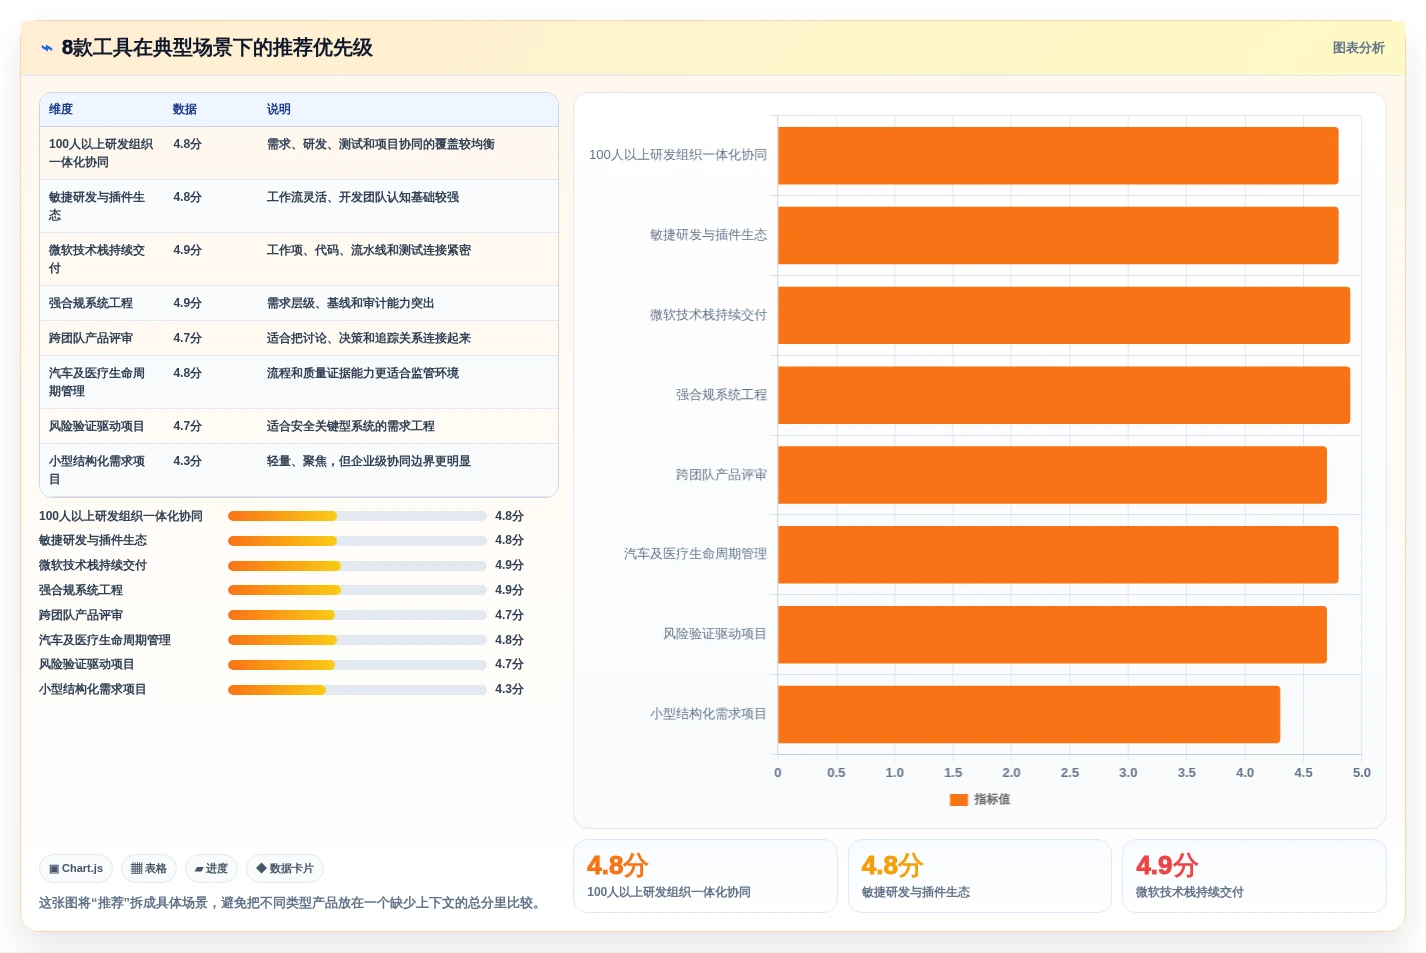This screenshot has height=953, width=1426.
Task: Click description 工作项、代码、流水线和测试连接紧密
Action: tap(369, 250)
